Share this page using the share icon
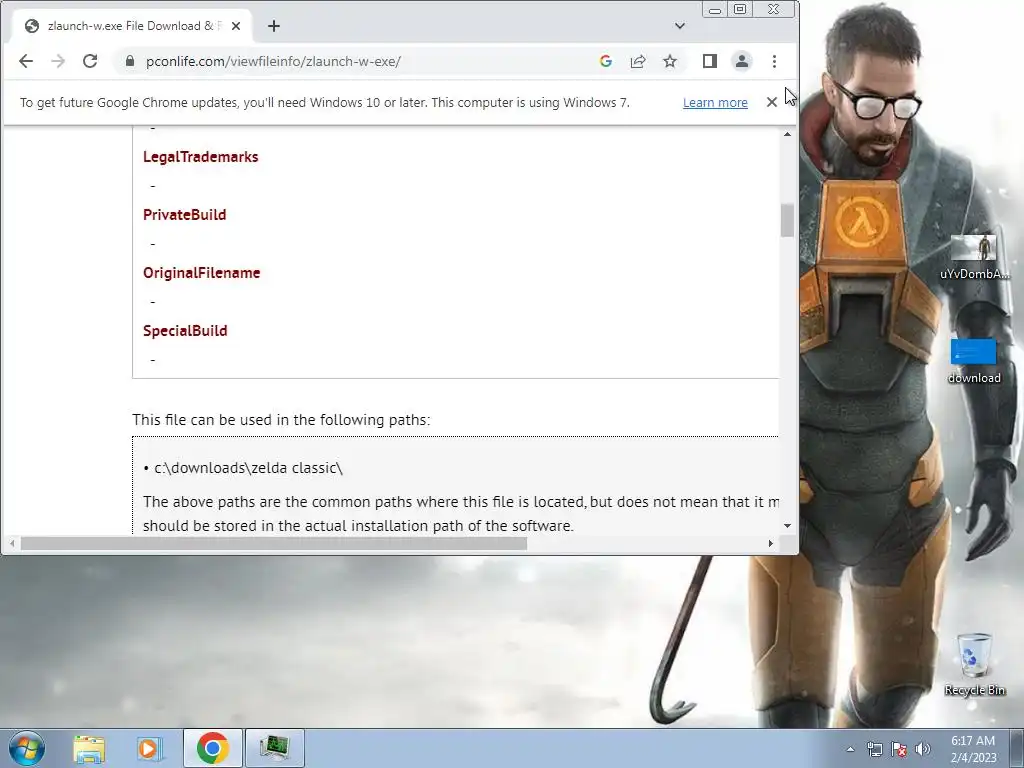 (637, 61)
